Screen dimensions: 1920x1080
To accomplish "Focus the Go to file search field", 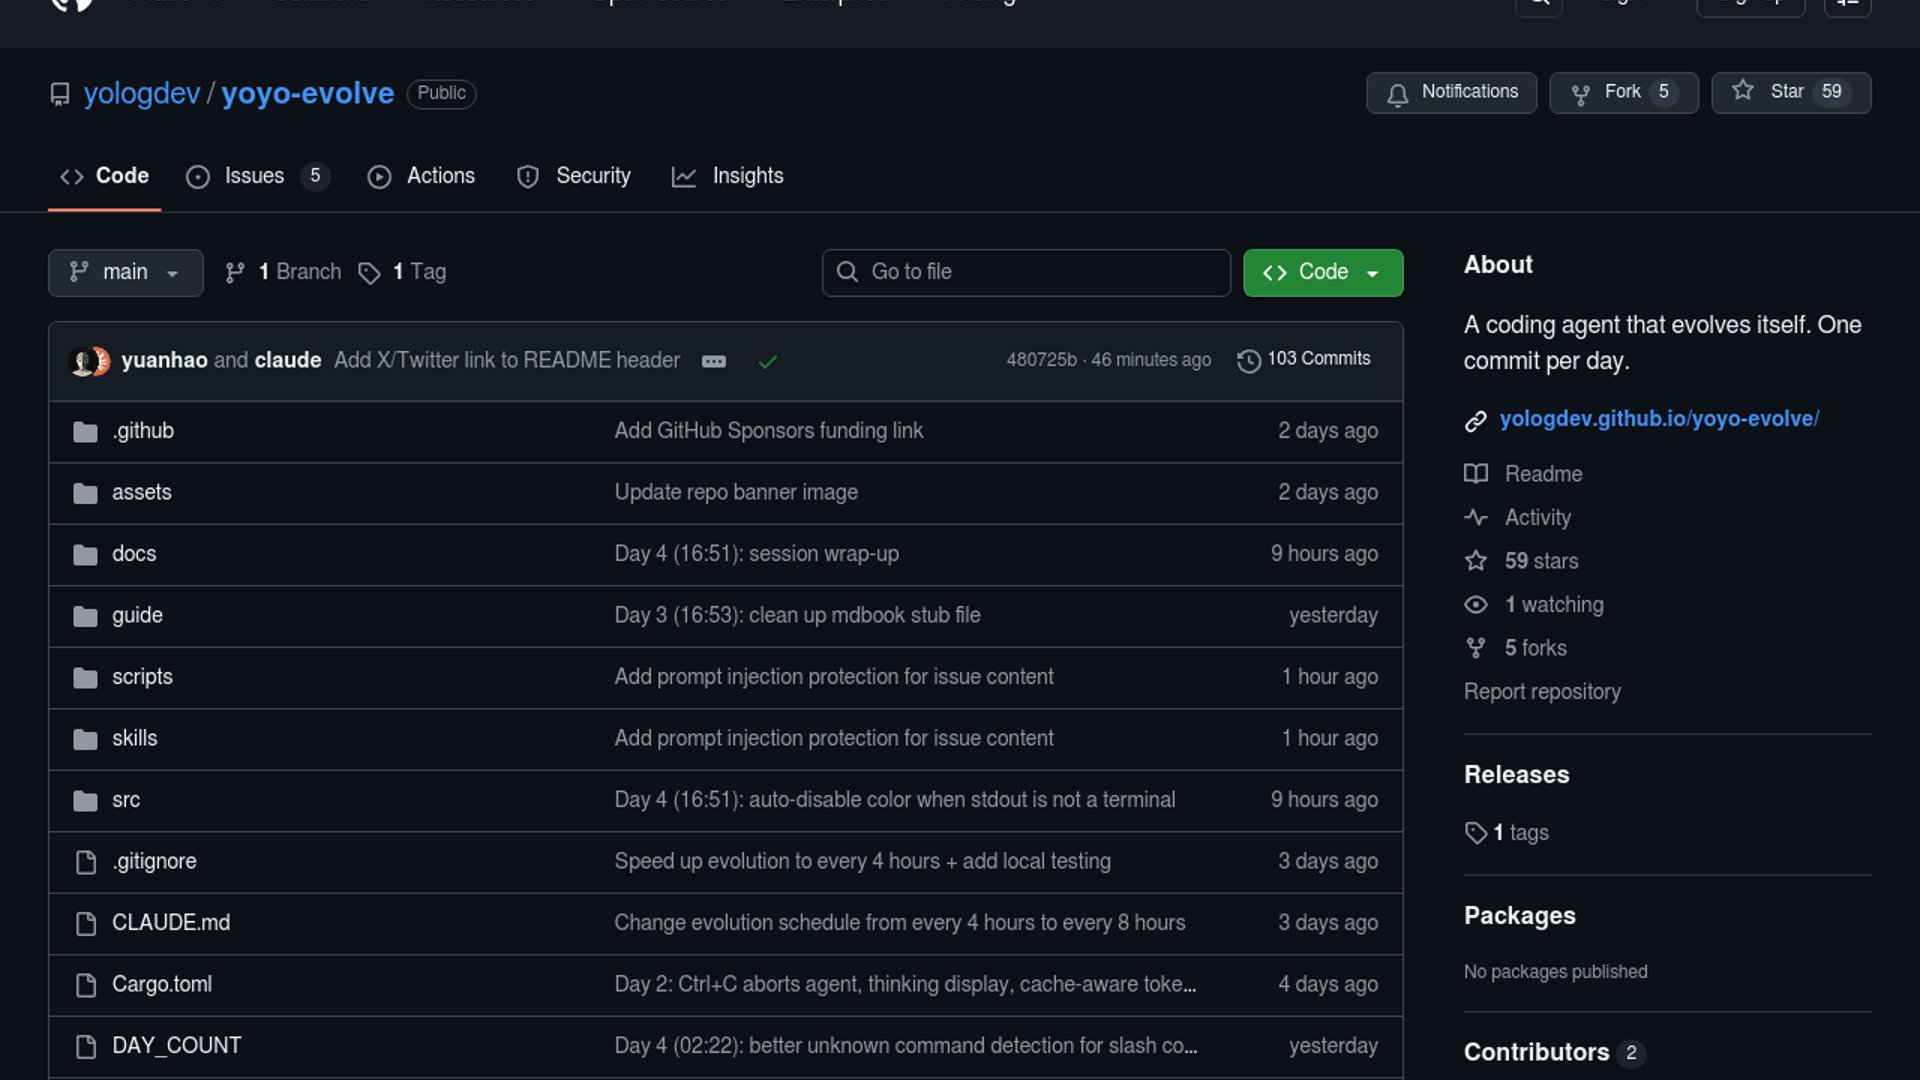I will click(1026, 272).
